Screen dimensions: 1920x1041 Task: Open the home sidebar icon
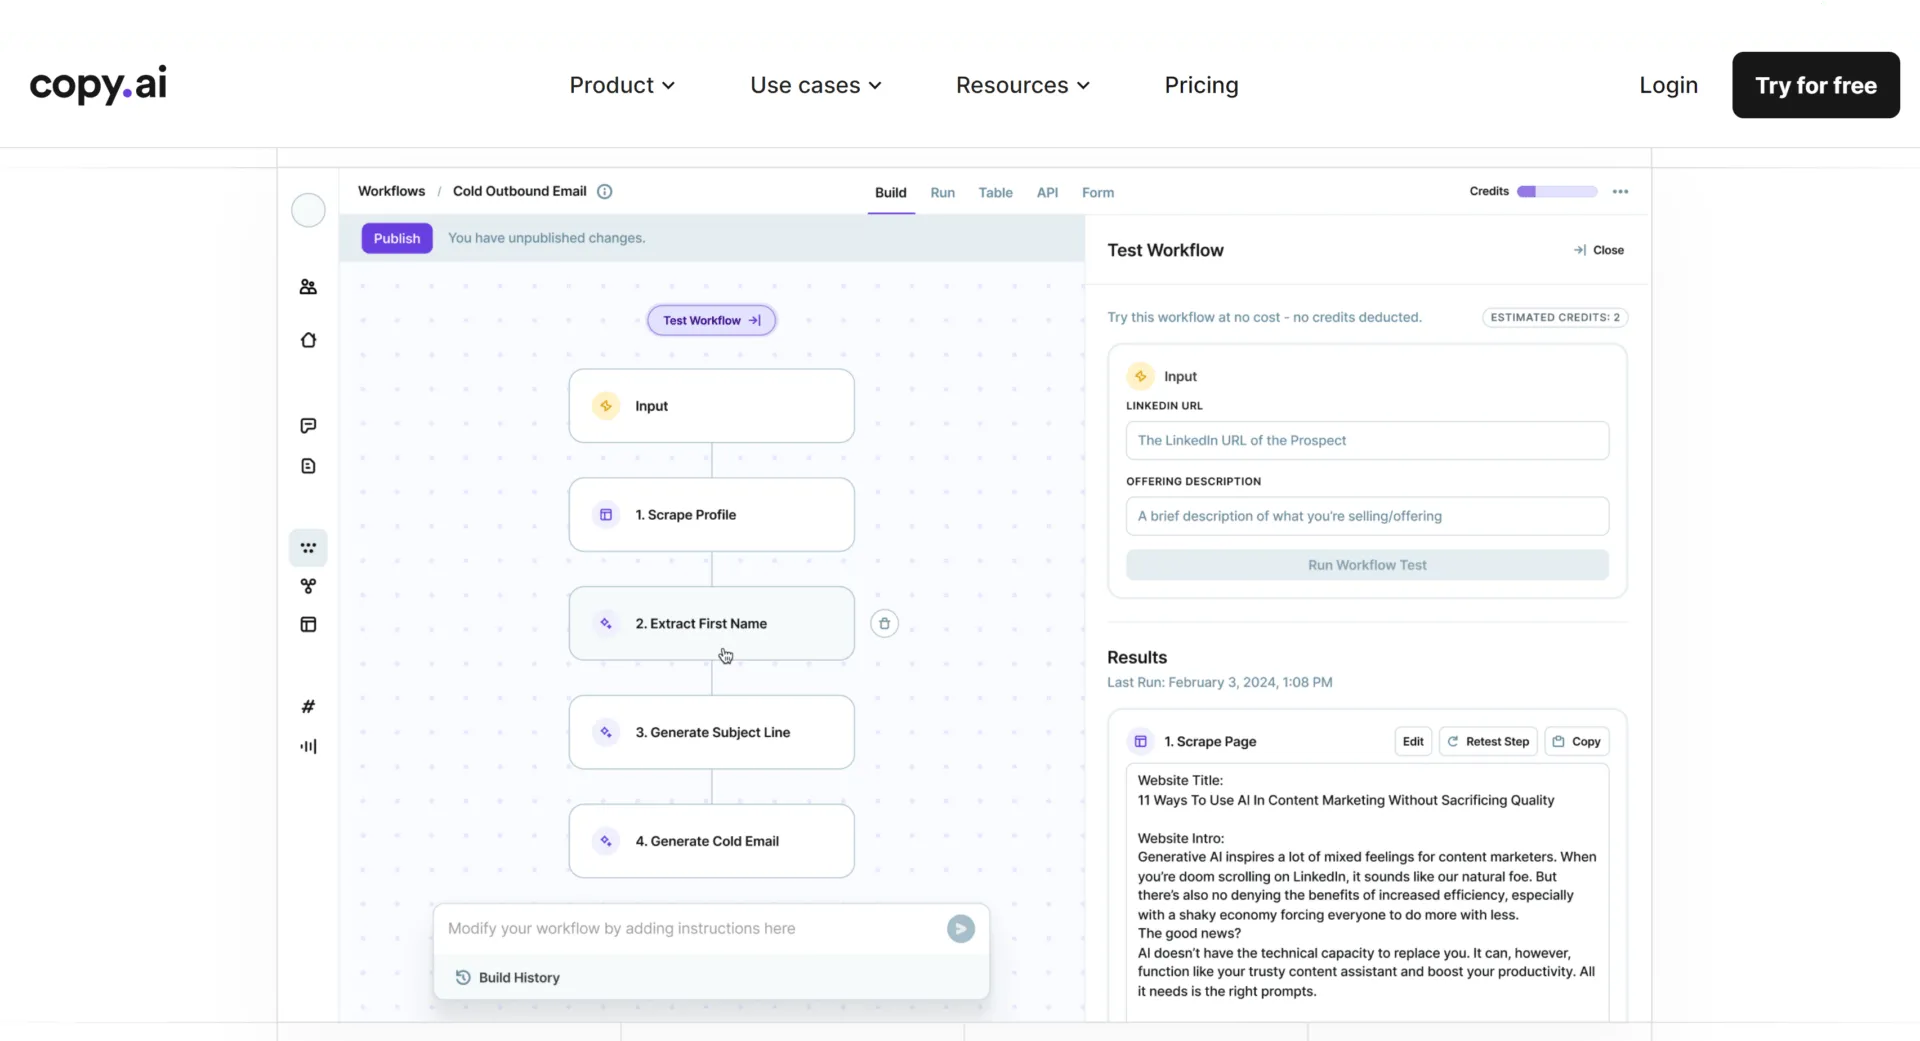(308, 340)
